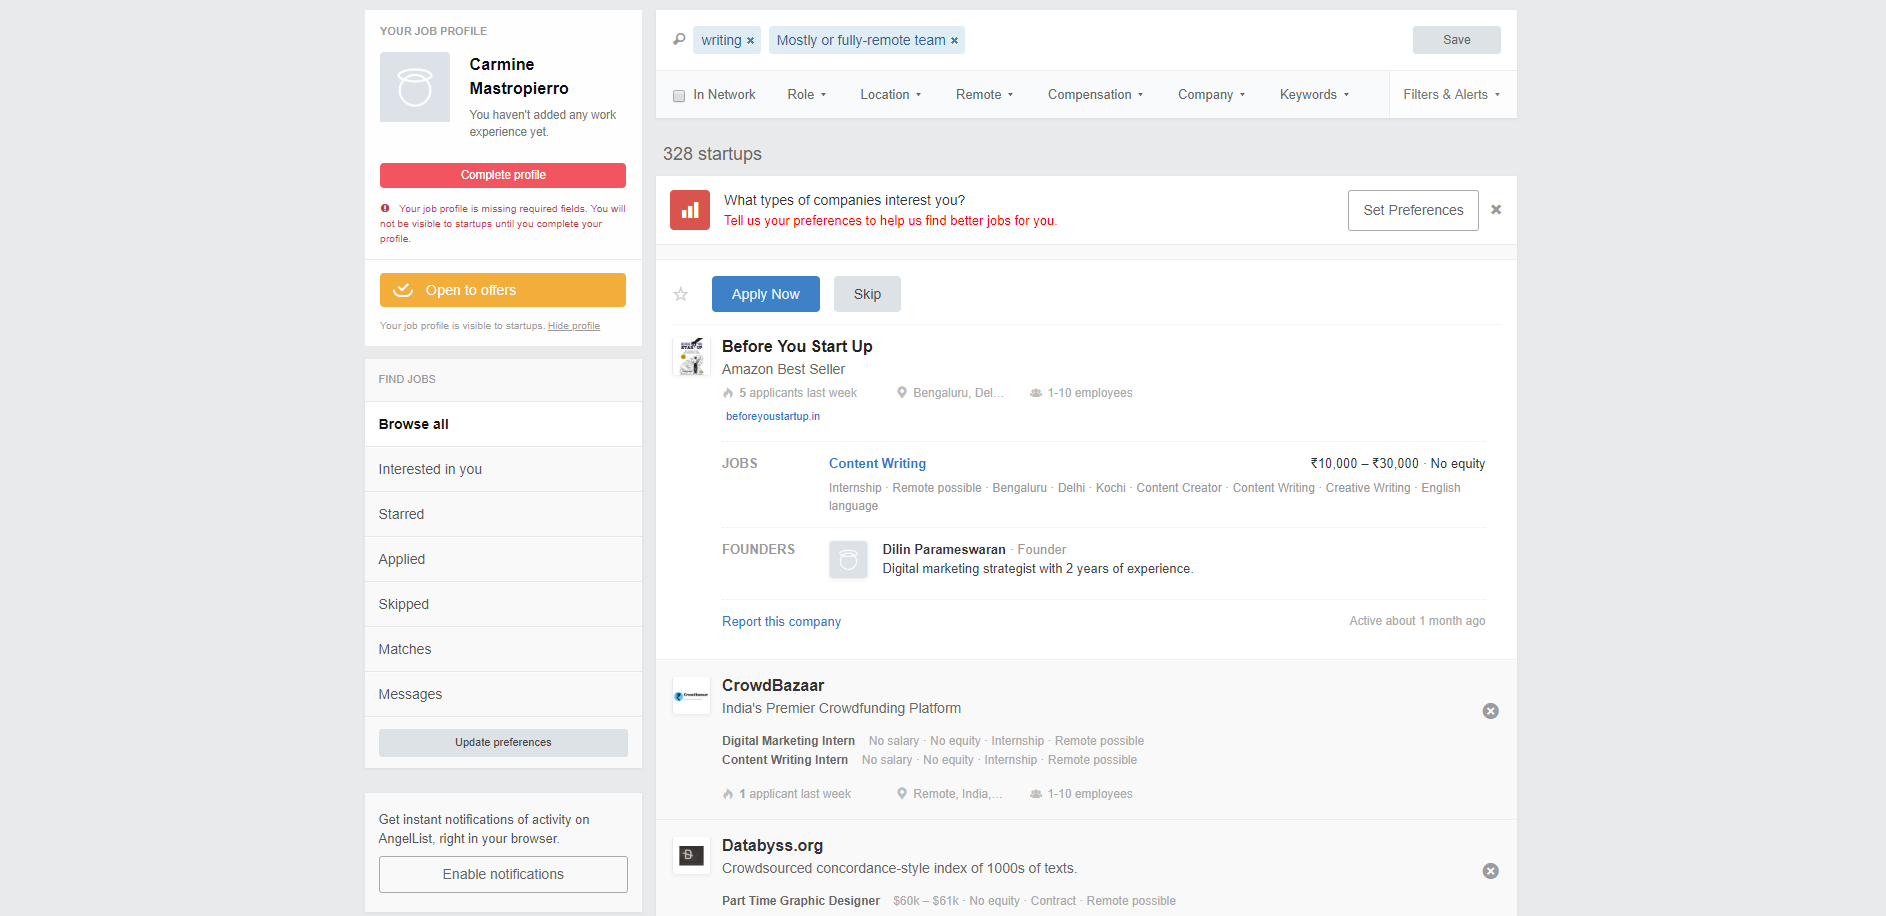The image size is (1886, 916).
Task: Open the Remote filter dropdown
Action: point(984,95)
